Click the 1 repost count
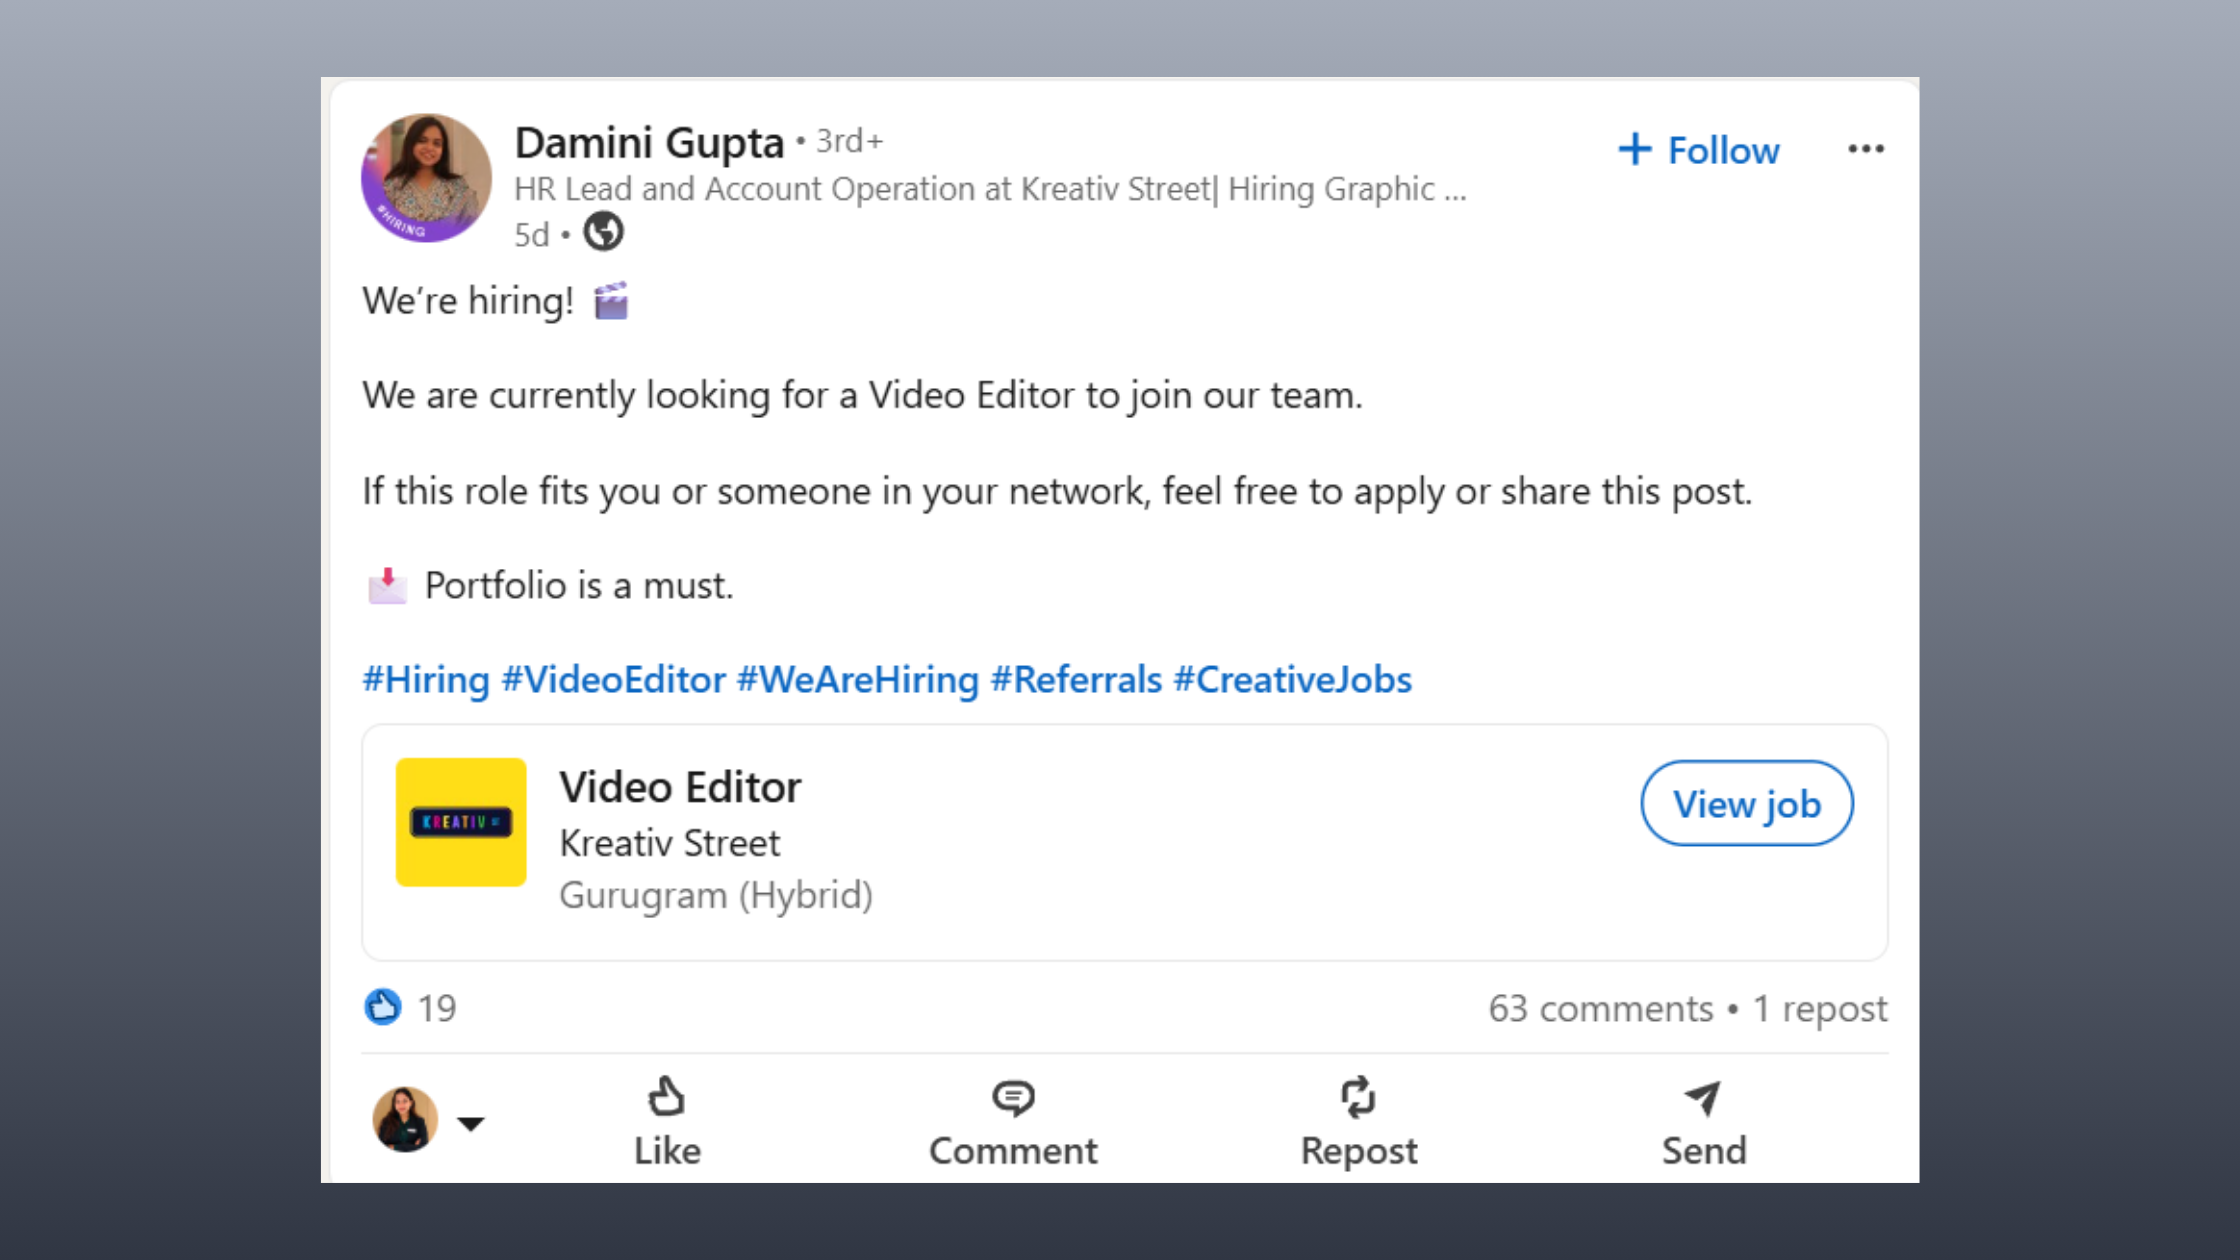Image resolution: width=2240 pixels, height=1260 pixels. point(1820,1008)
